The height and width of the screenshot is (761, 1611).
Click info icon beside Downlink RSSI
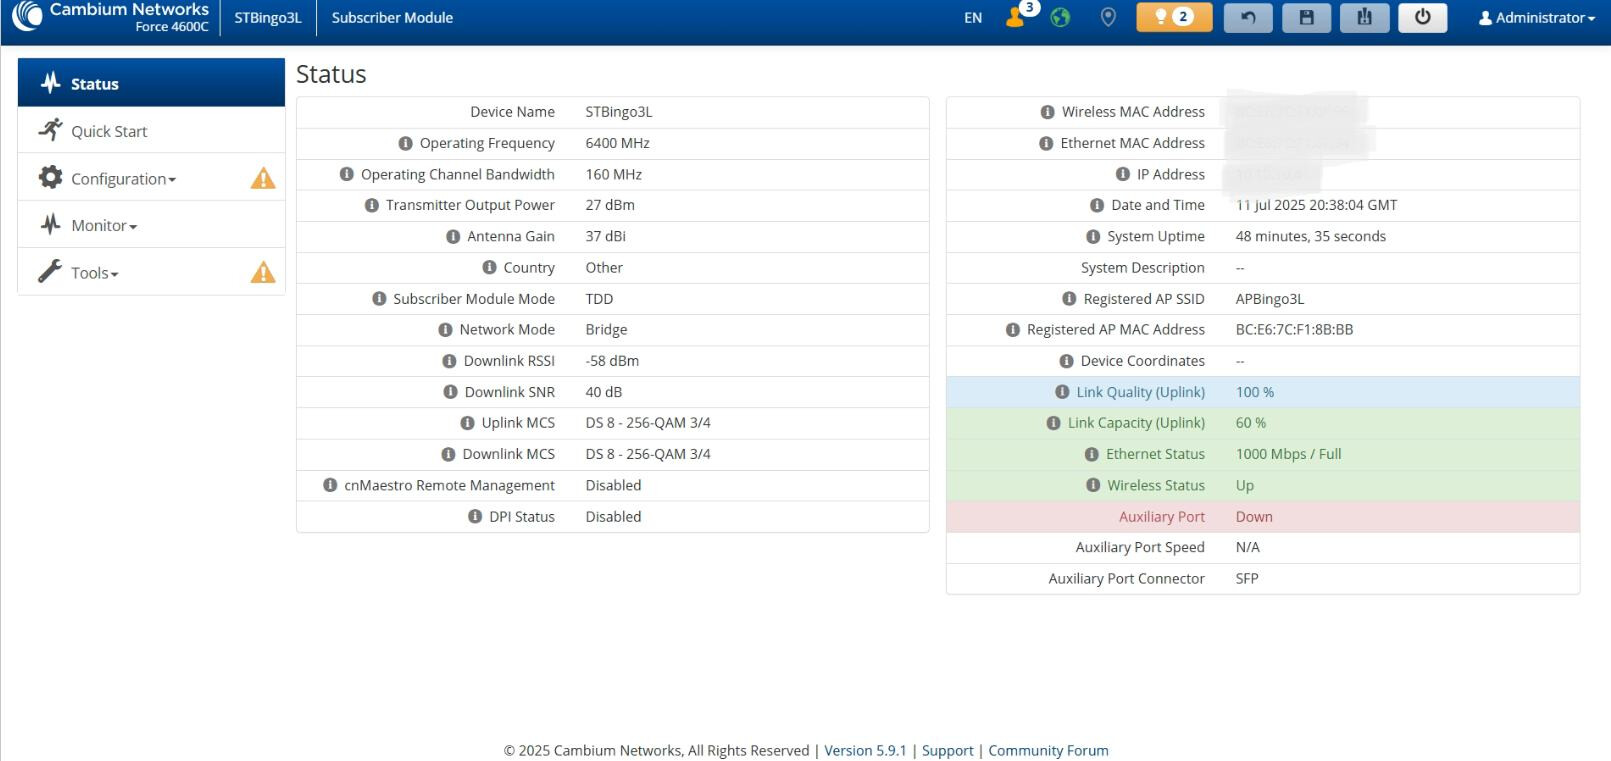(449, 361)
